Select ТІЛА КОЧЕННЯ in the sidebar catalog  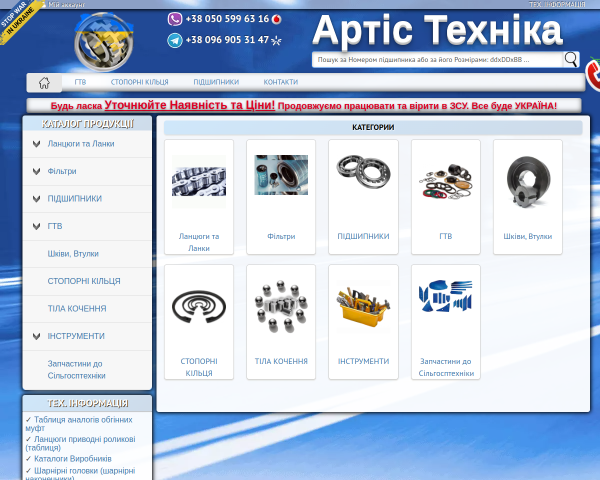point(77,309)
